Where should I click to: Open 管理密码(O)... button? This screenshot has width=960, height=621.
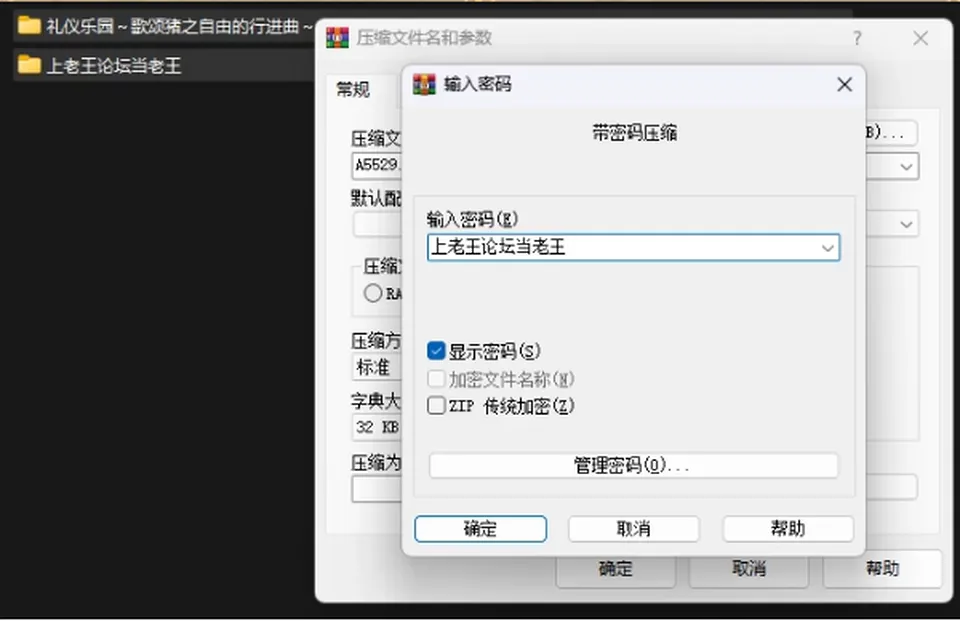point(634,465)
